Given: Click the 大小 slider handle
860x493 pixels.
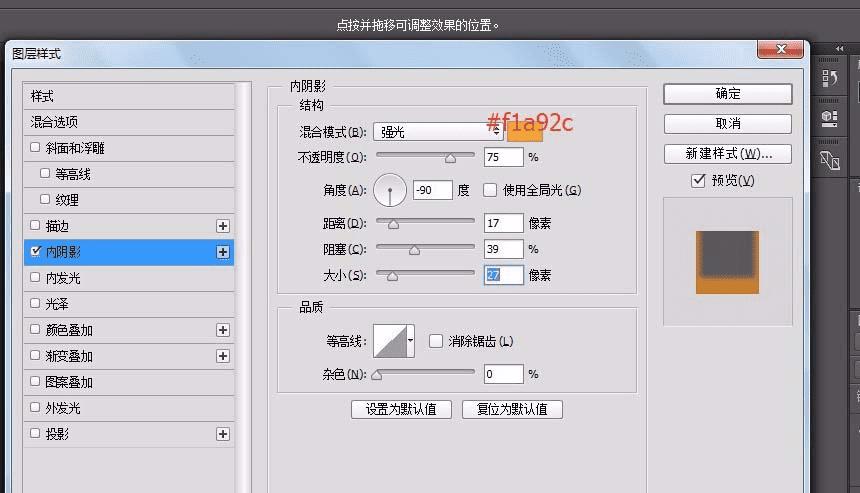Looking at the screenshot, I should [x=392, y=276].
